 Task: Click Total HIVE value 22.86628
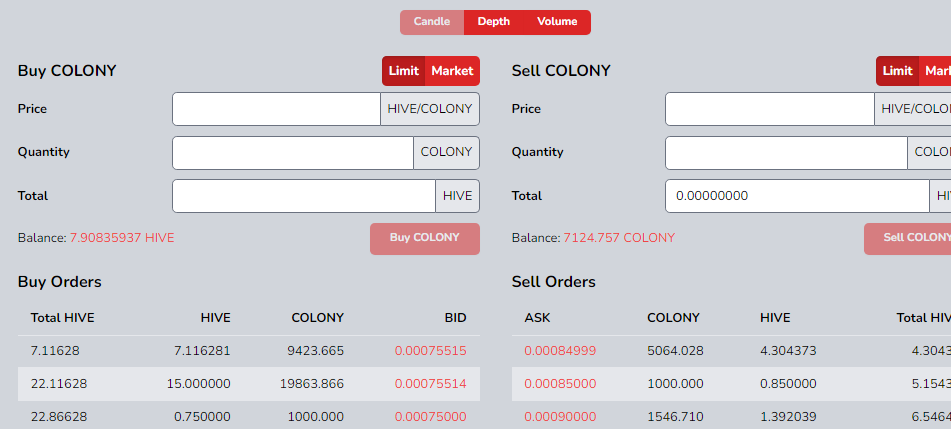(58, 417)
